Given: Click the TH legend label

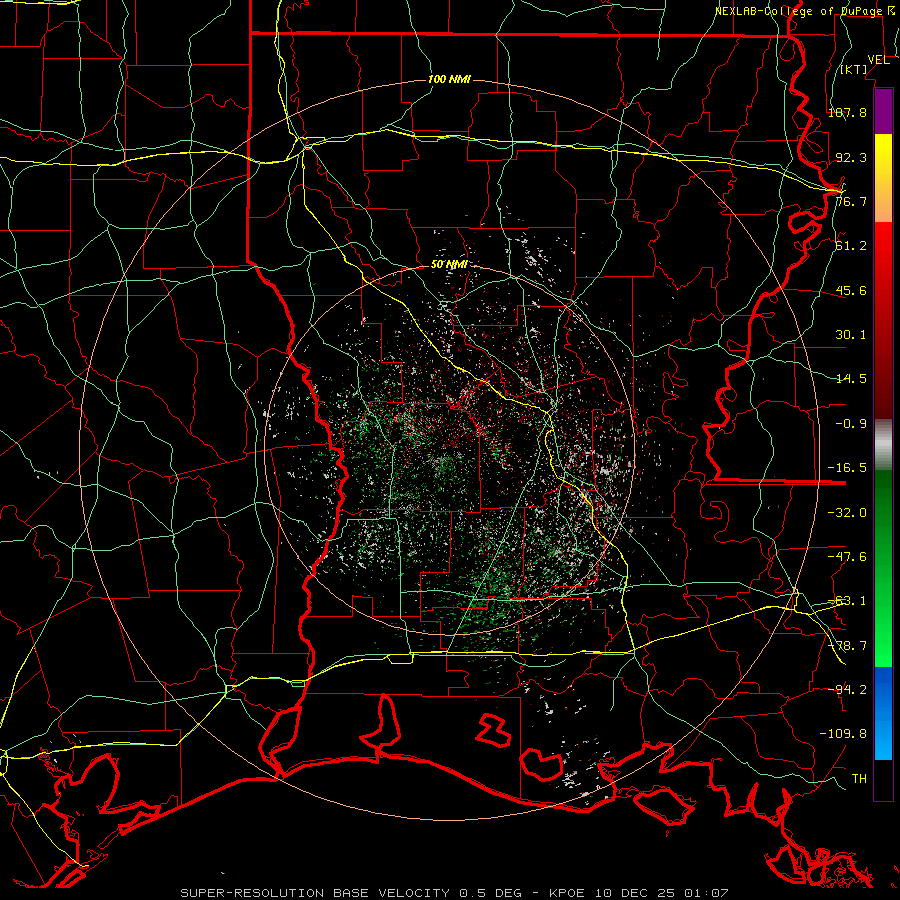Looking at the screenshot, I should 859,779.
